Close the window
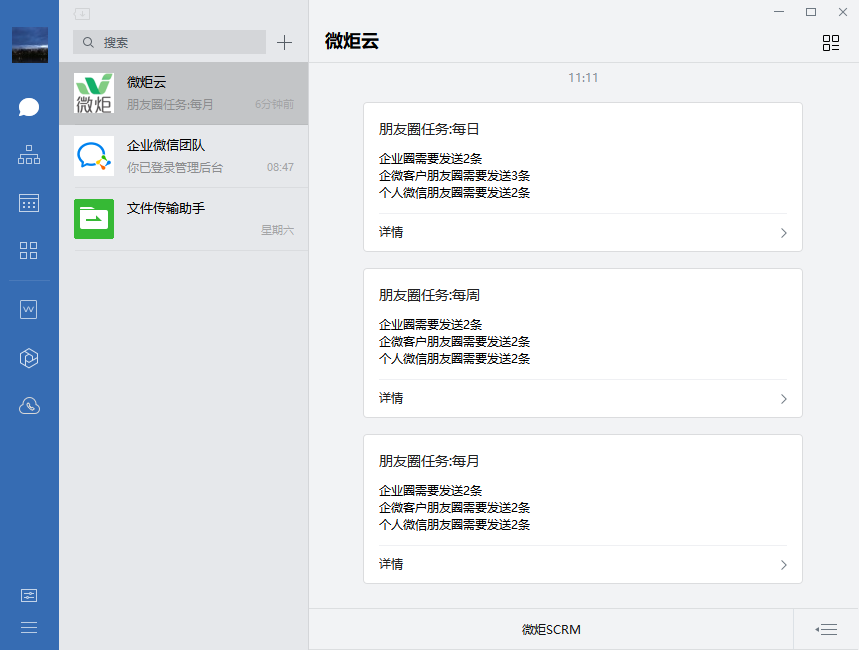859x650 pixels. click(843, 12)
